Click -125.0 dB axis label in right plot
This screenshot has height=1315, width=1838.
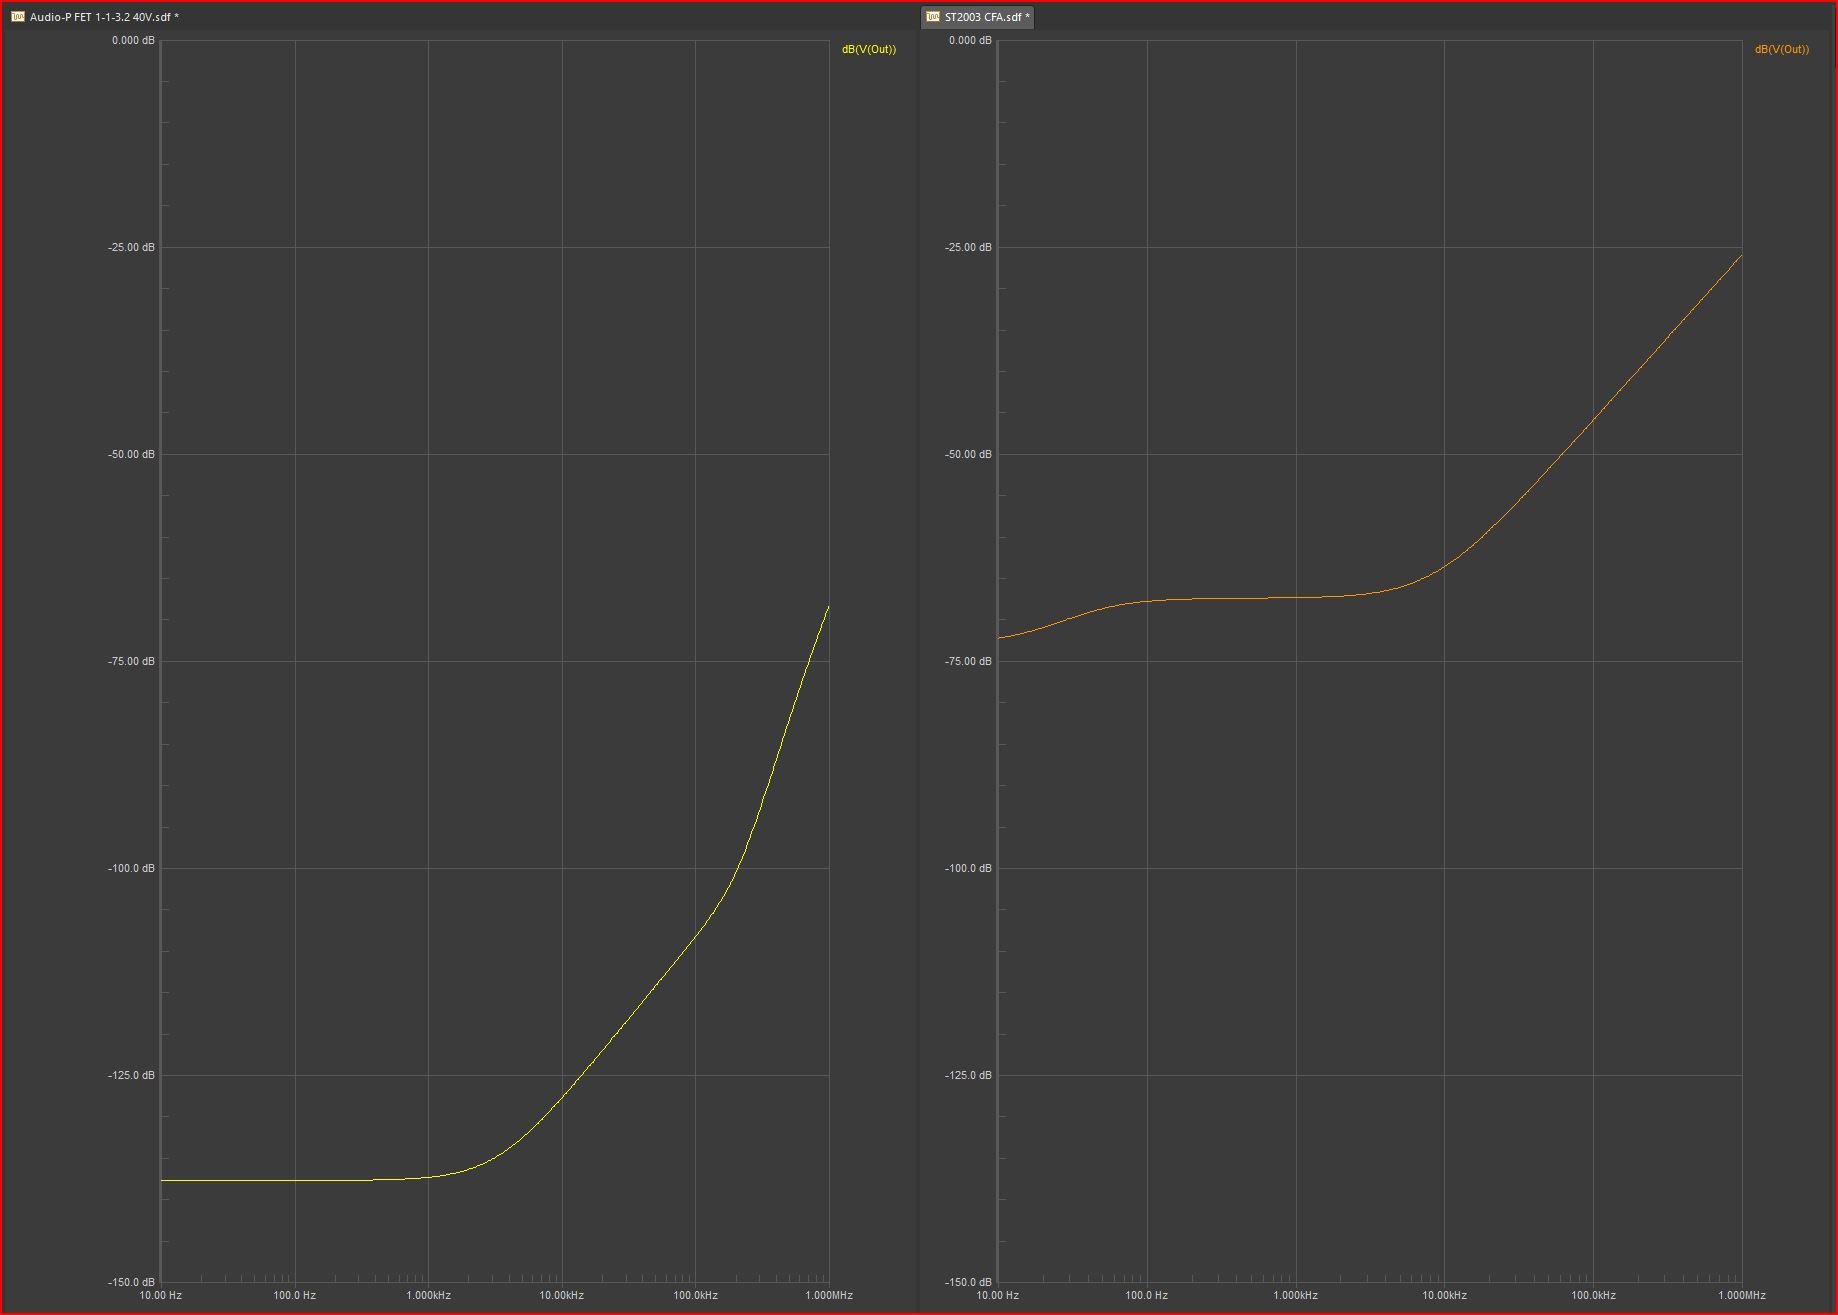(968, 1075)
